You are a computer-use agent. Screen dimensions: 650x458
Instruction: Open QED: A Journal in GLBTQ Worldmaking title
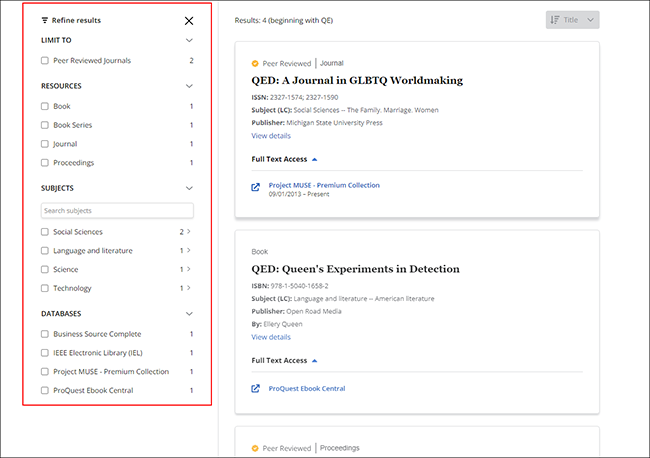tap(357, 80)
